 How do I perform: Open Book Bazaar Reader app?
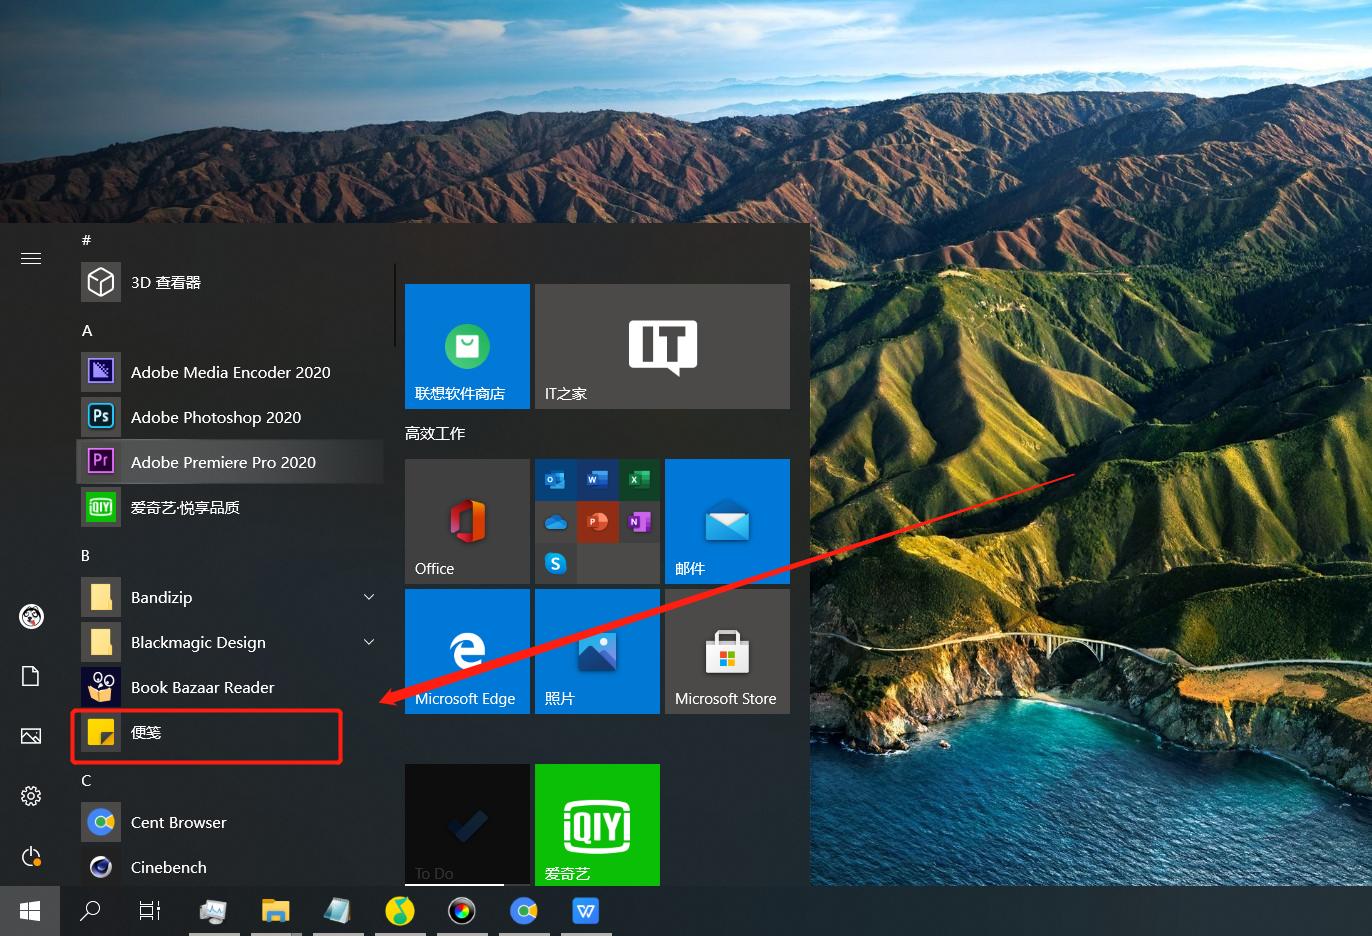(202, 687)
